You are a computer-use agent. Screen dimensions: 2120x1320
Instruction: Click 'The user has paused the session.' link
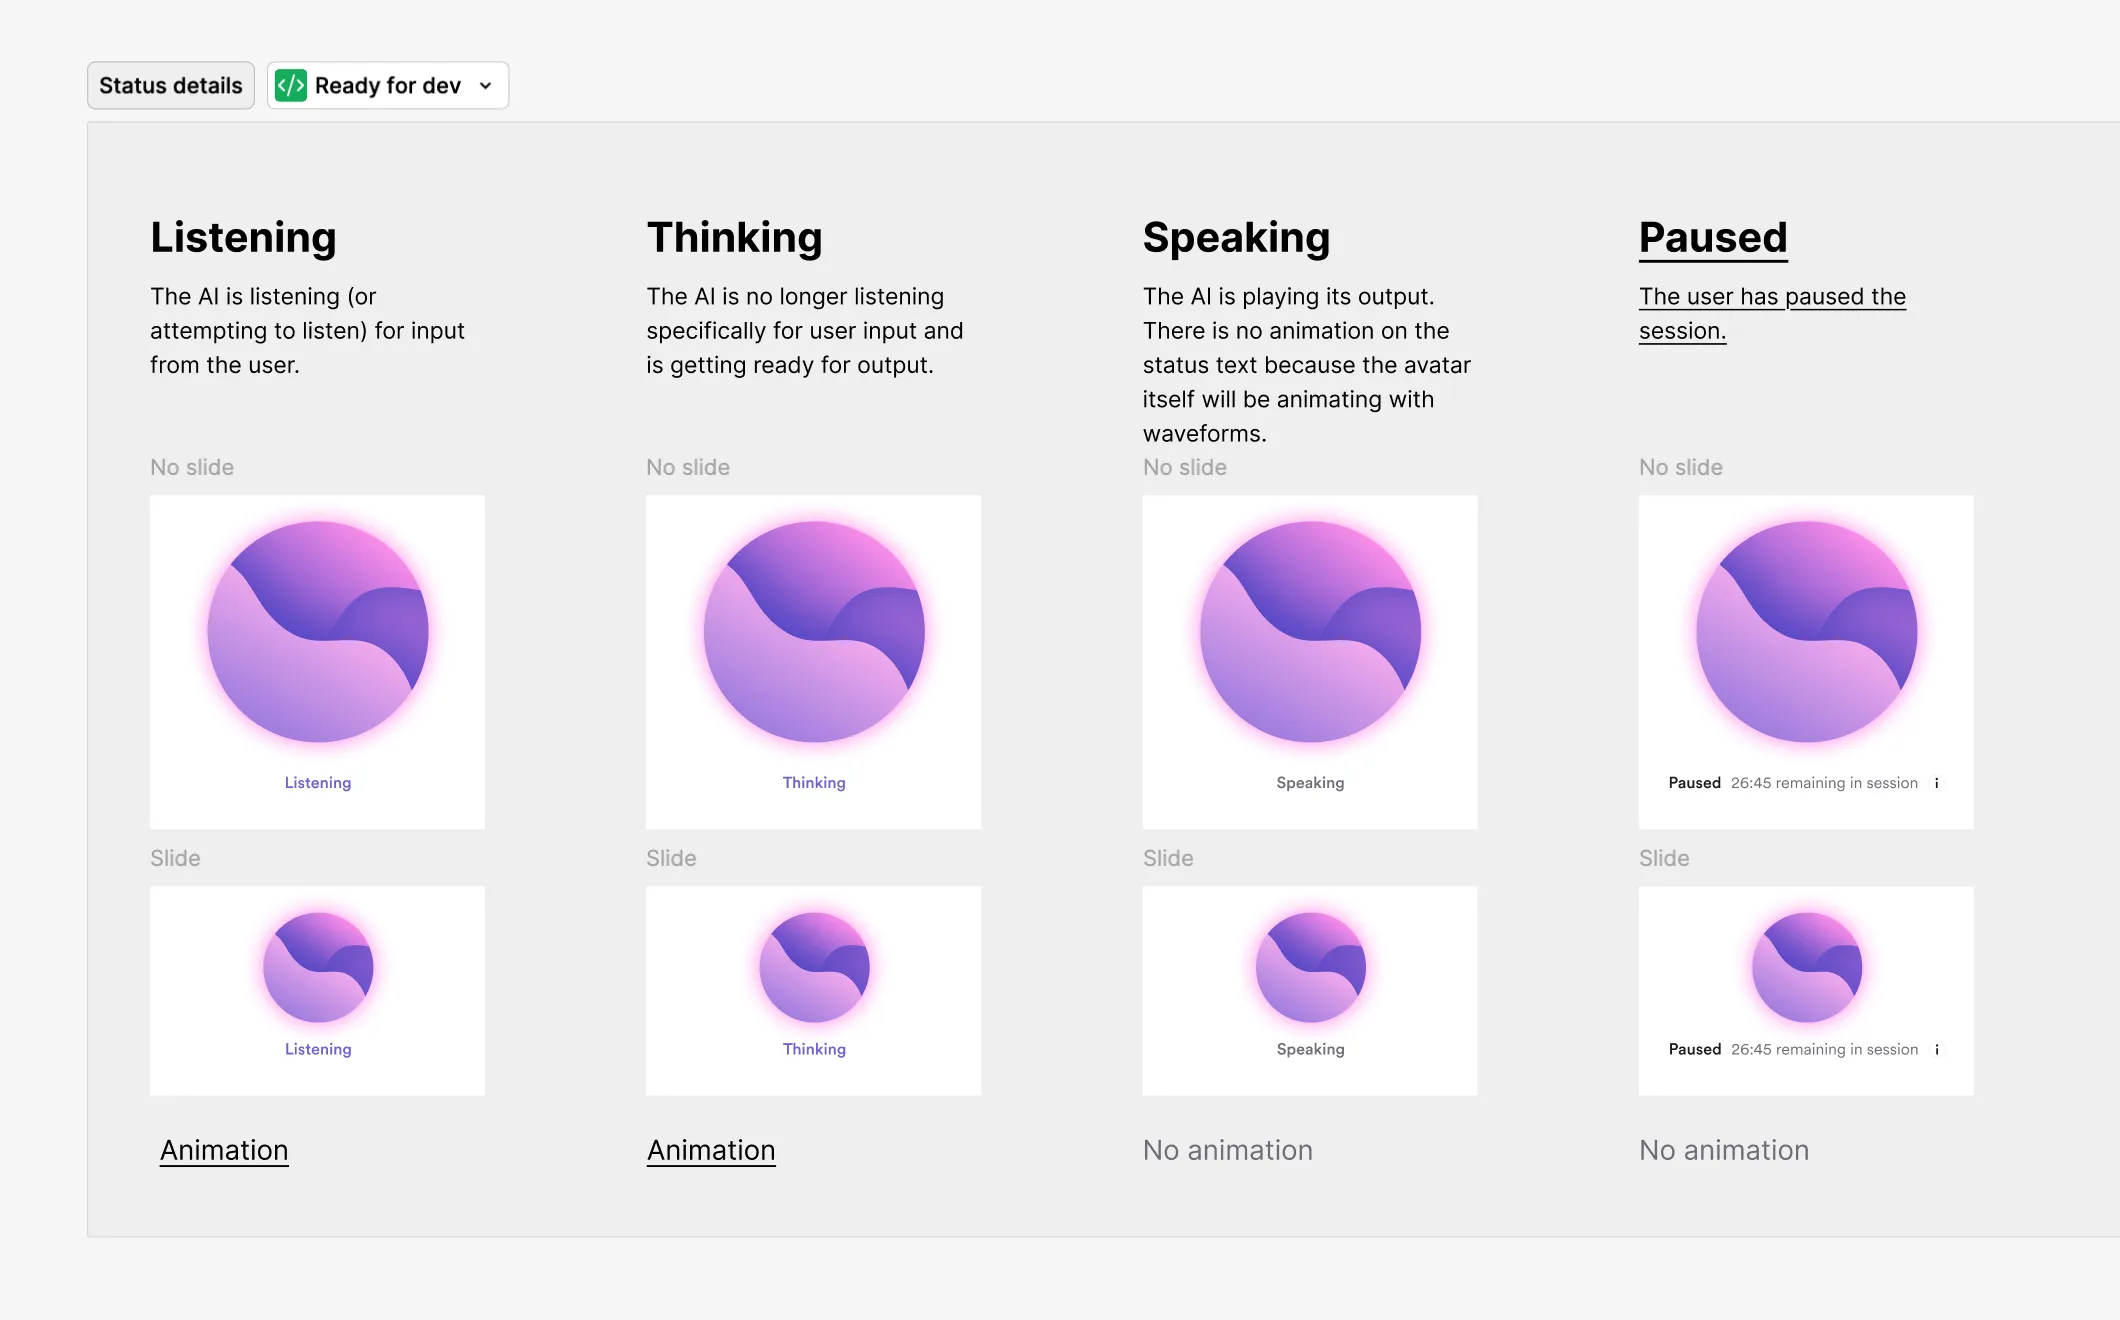[1772, 313]
